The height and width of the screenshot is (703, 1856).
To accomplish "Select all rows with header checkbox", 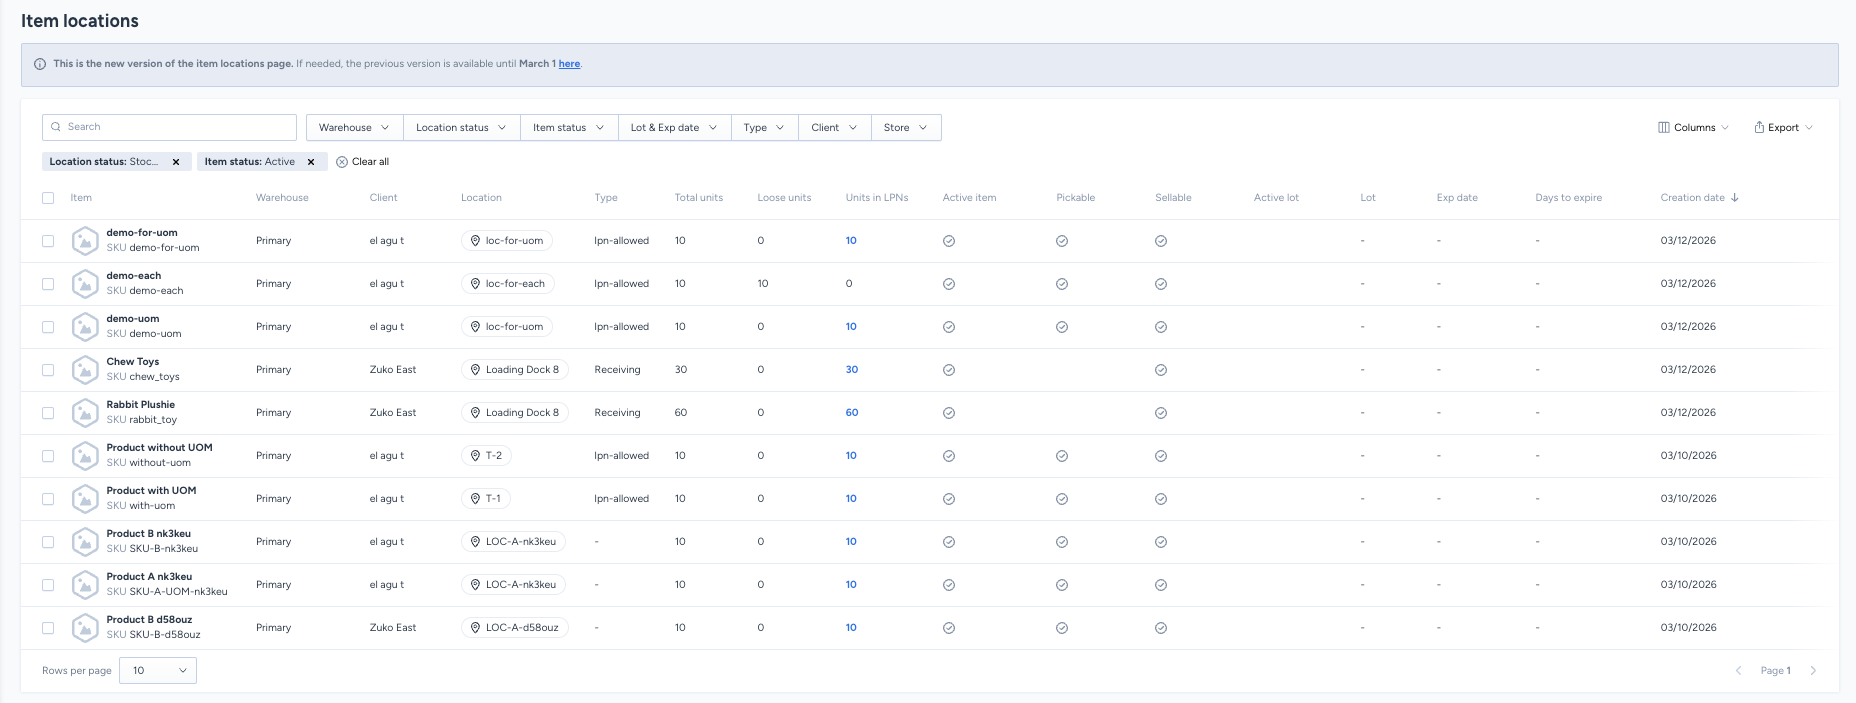I will (x=48, y=198).
